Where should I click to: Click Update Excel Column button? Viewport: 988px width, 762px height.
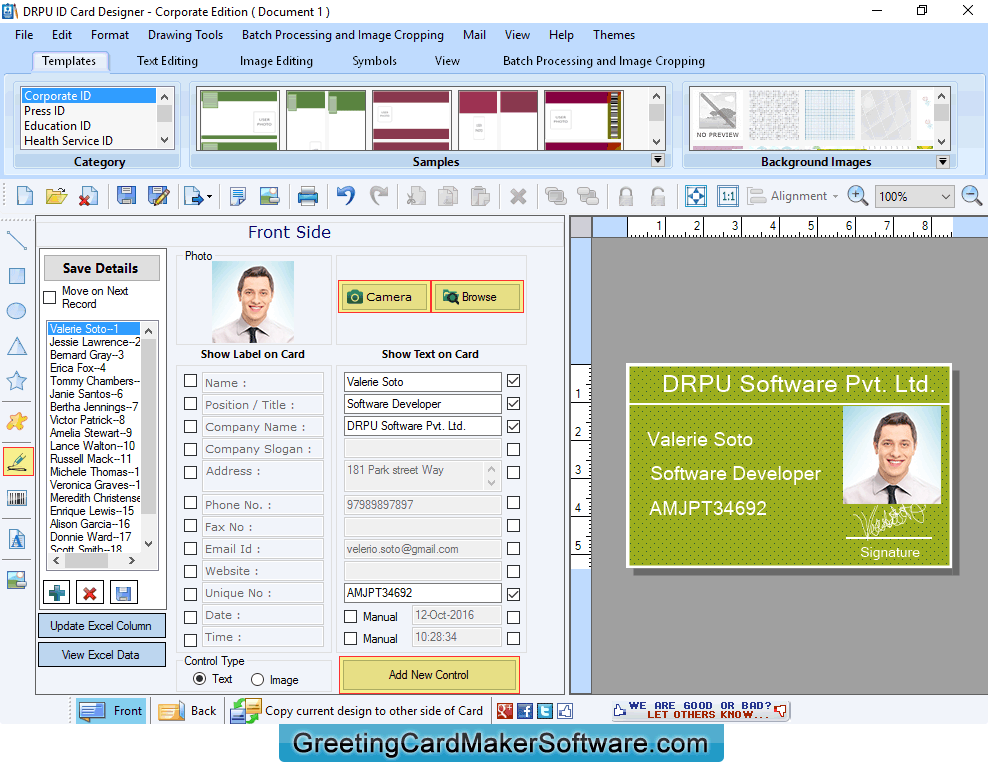point(101,626)
